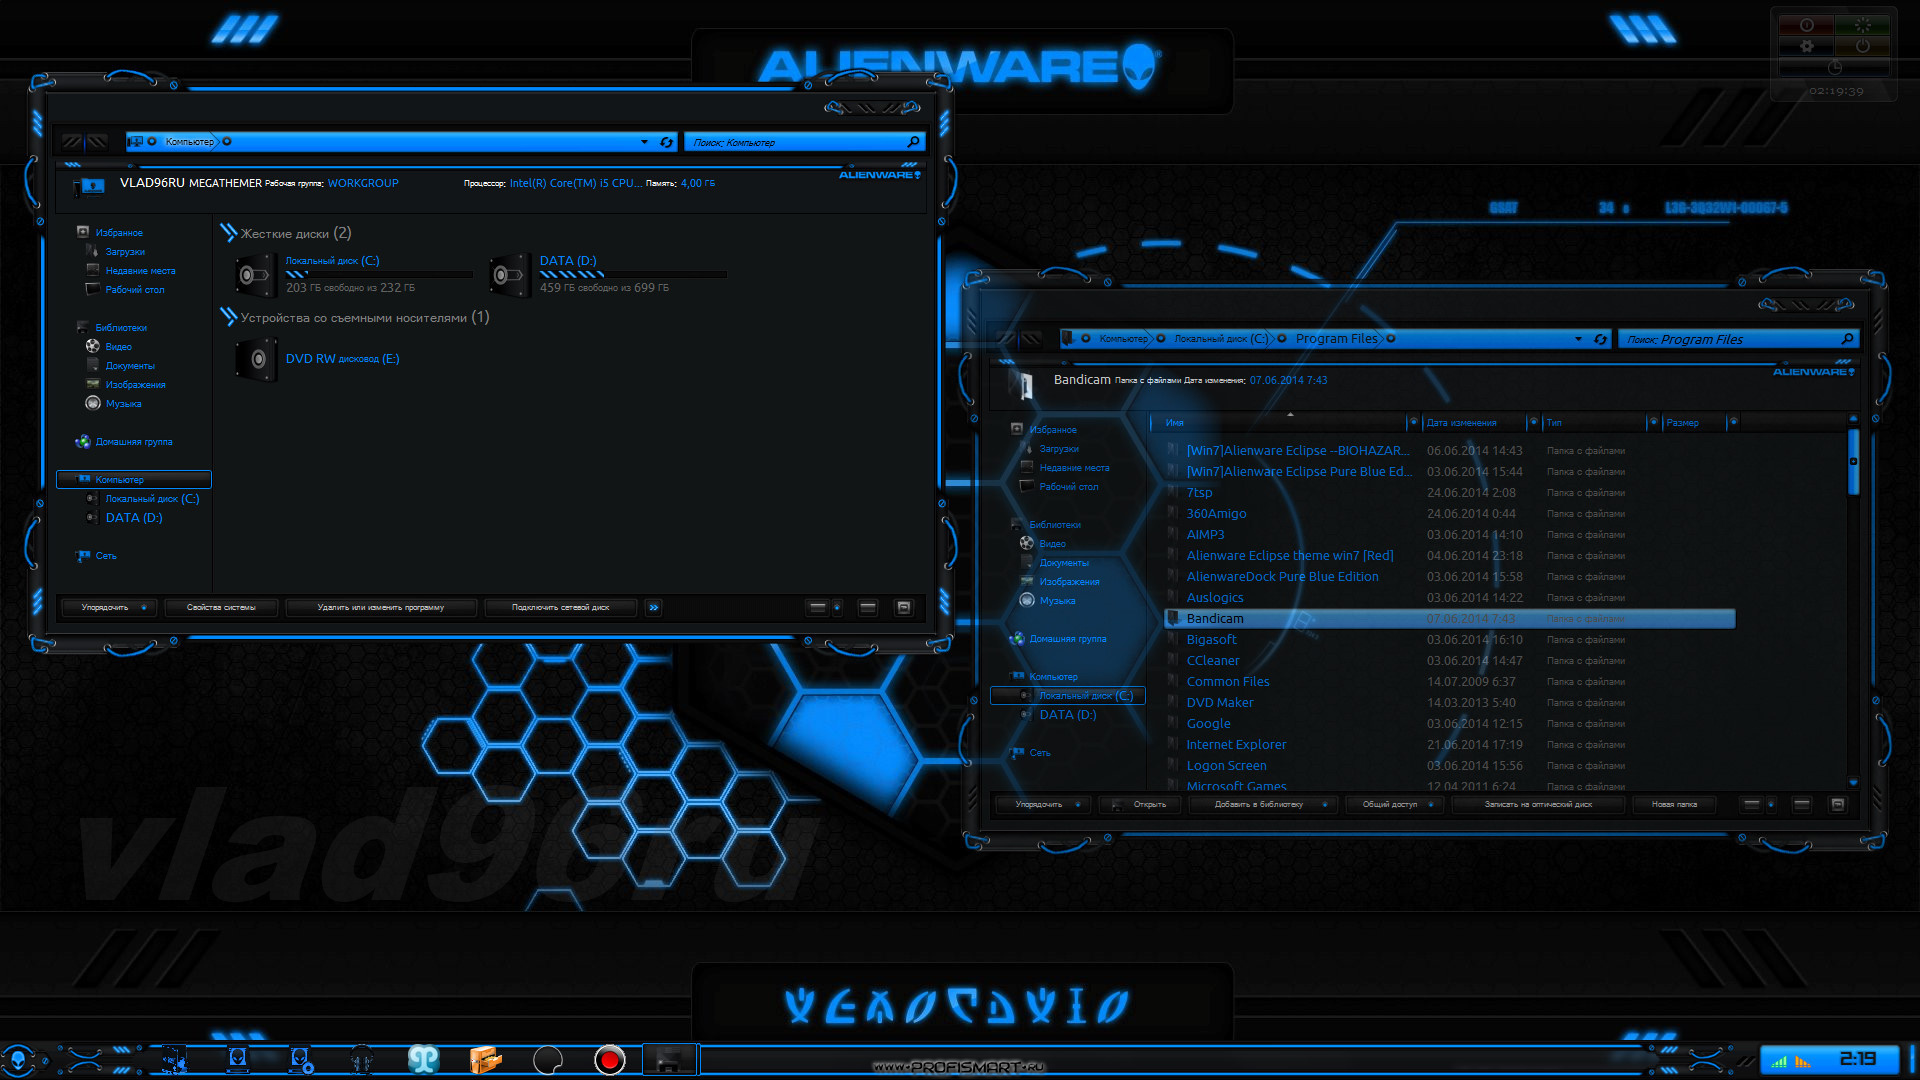Show help in the Компьютер window
This screenshot has height=1080, width=1920.
click(x=903, y=607)
